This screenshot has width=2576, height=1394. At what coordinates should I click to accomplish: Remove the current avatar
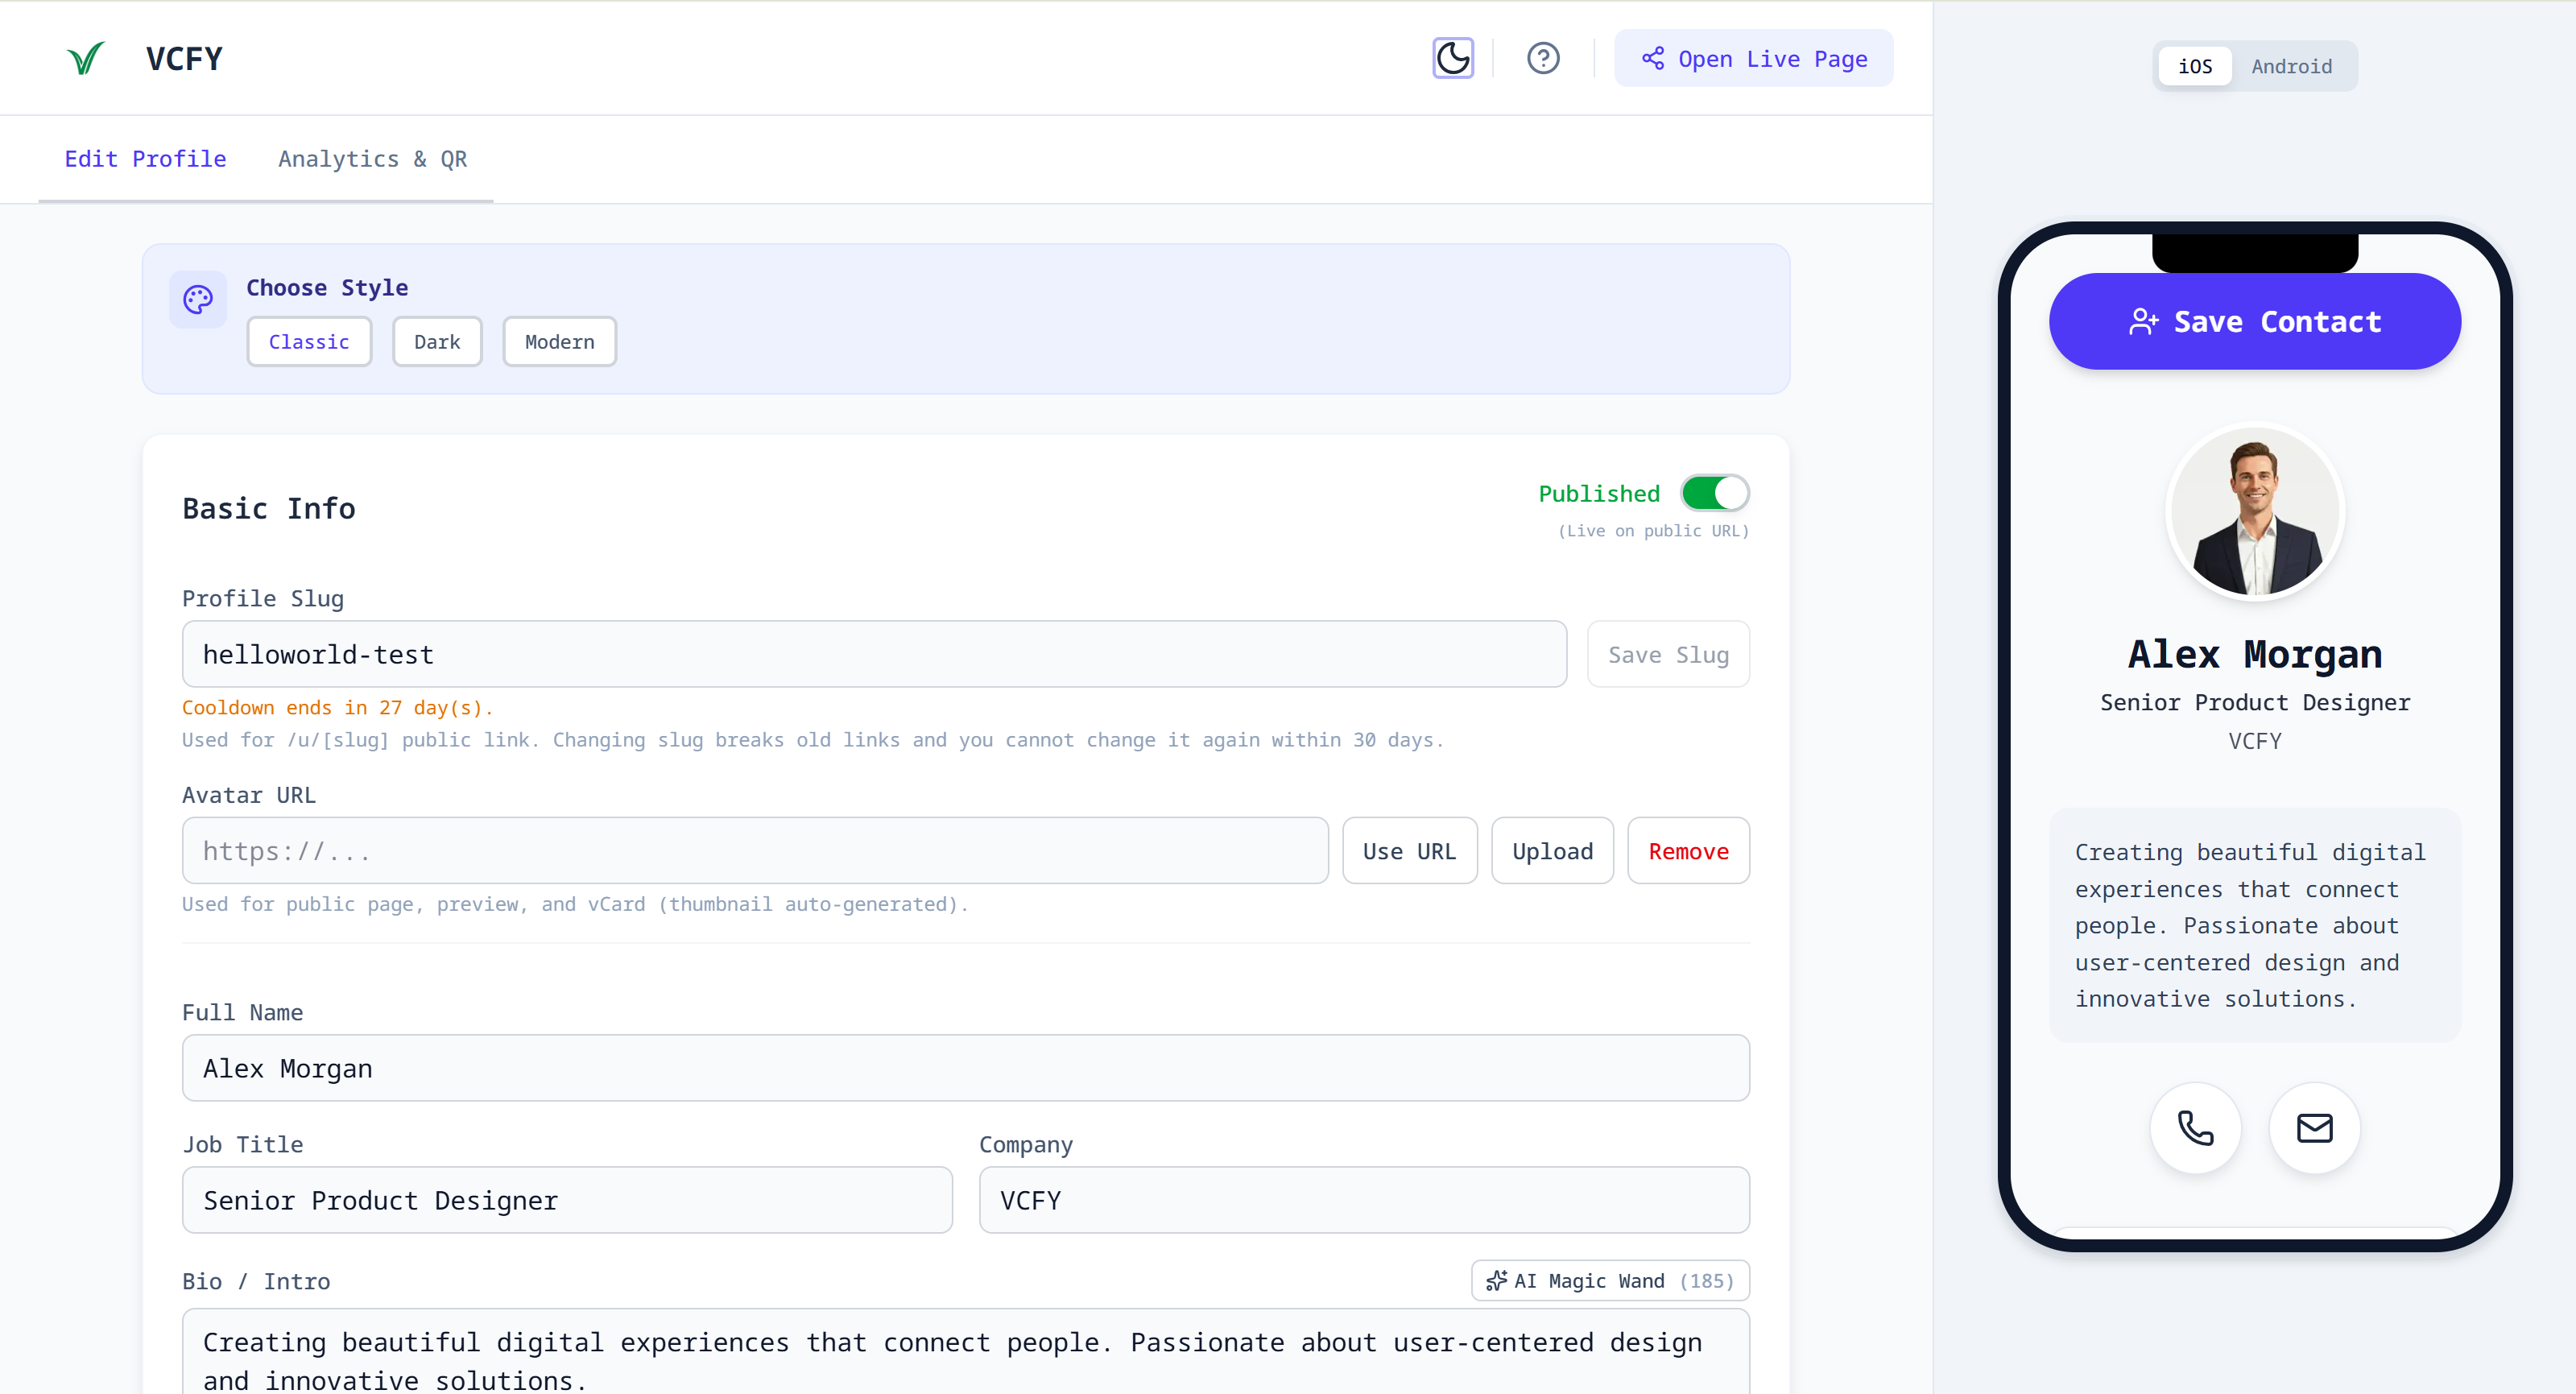pyautogui.click(x=1688, y=850)
